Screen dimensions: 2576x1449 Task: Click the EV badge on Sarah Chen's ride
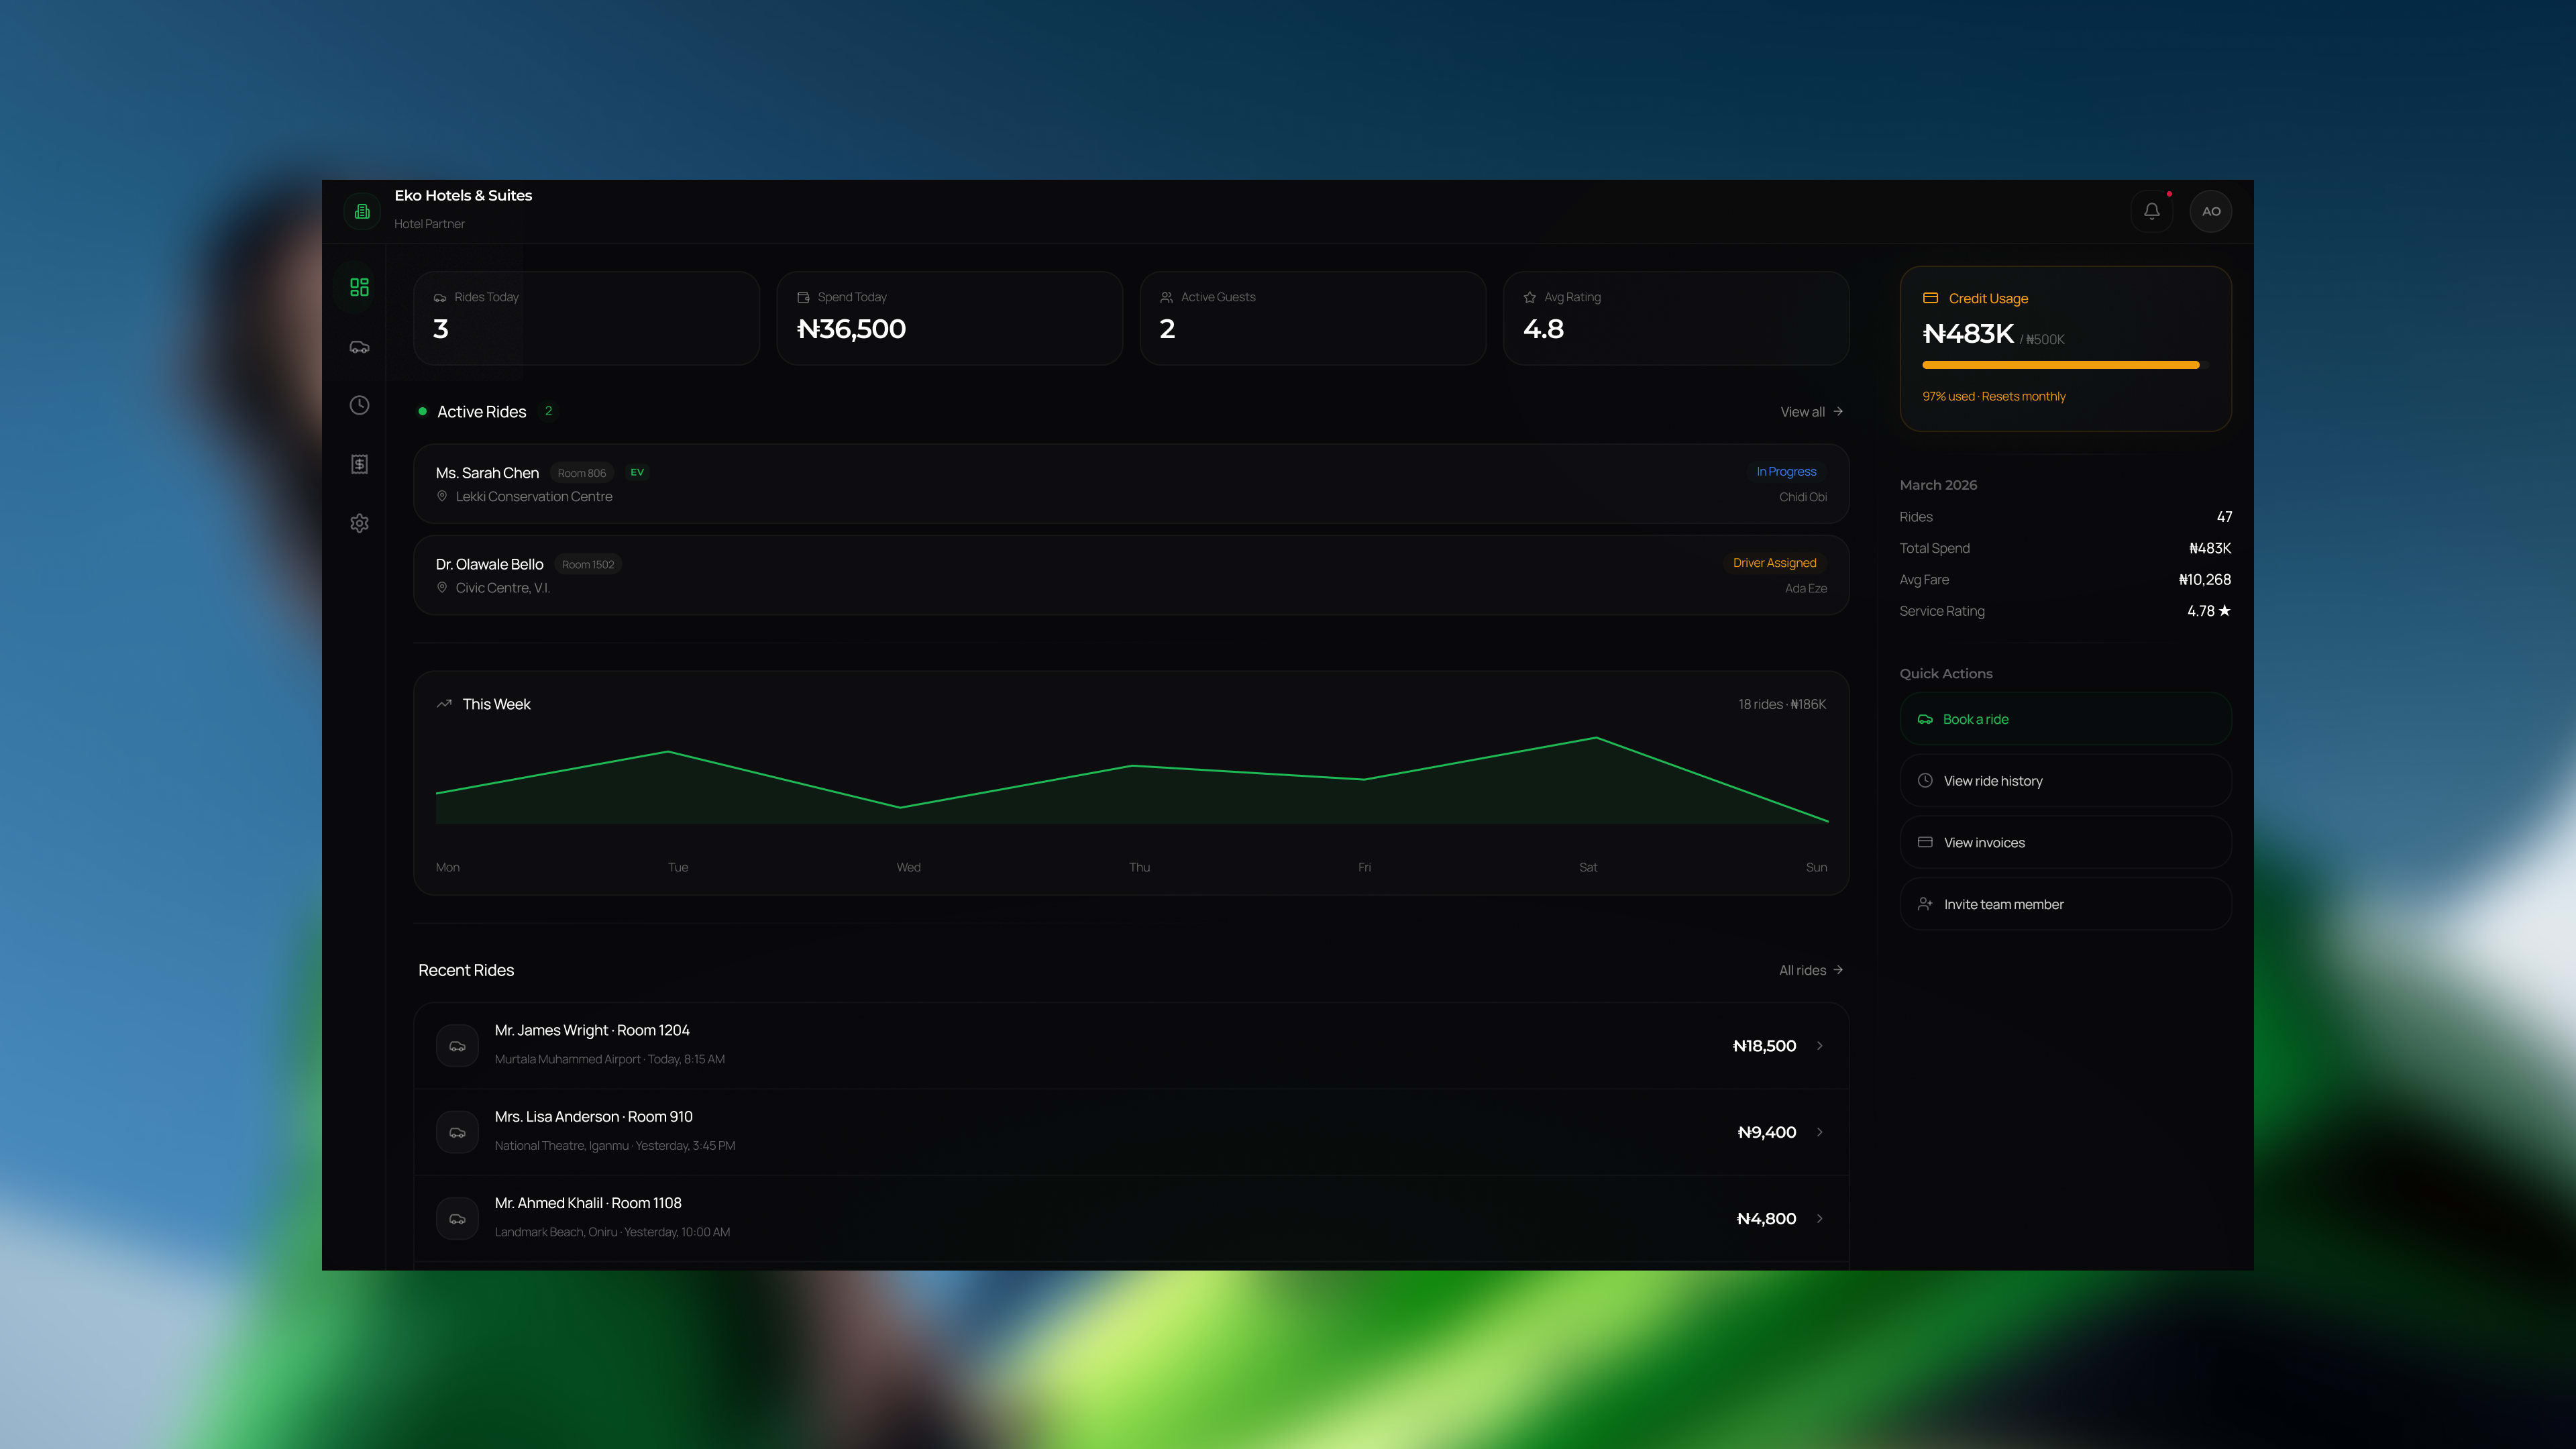click(x=637, y=472)
